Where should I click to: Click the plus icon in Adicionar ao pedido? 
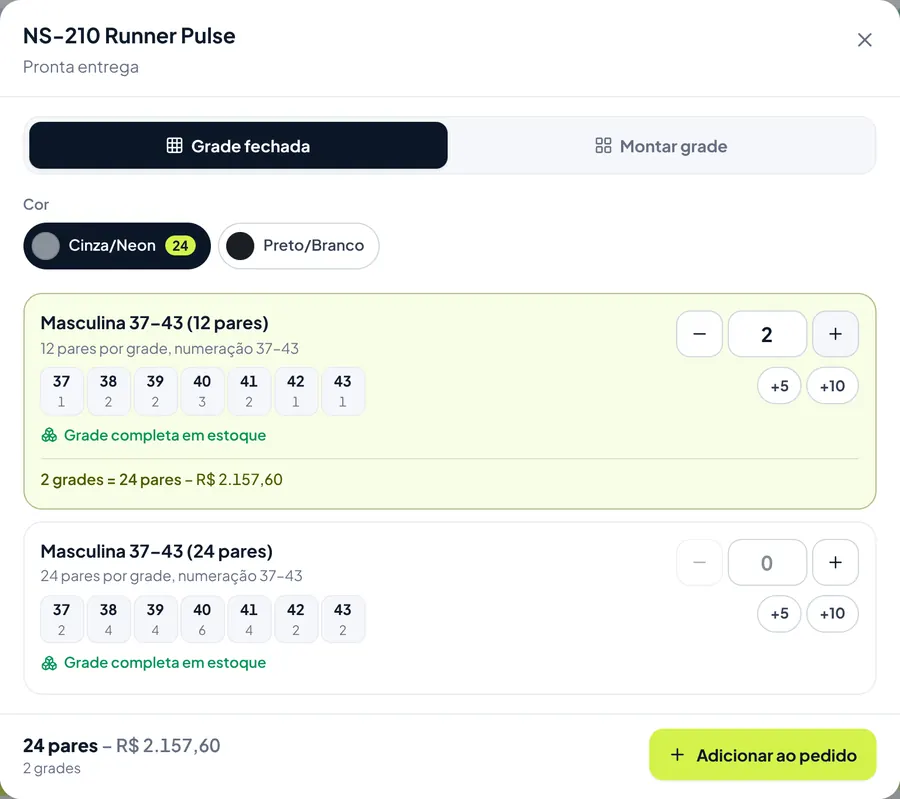(x=677, y=755)
